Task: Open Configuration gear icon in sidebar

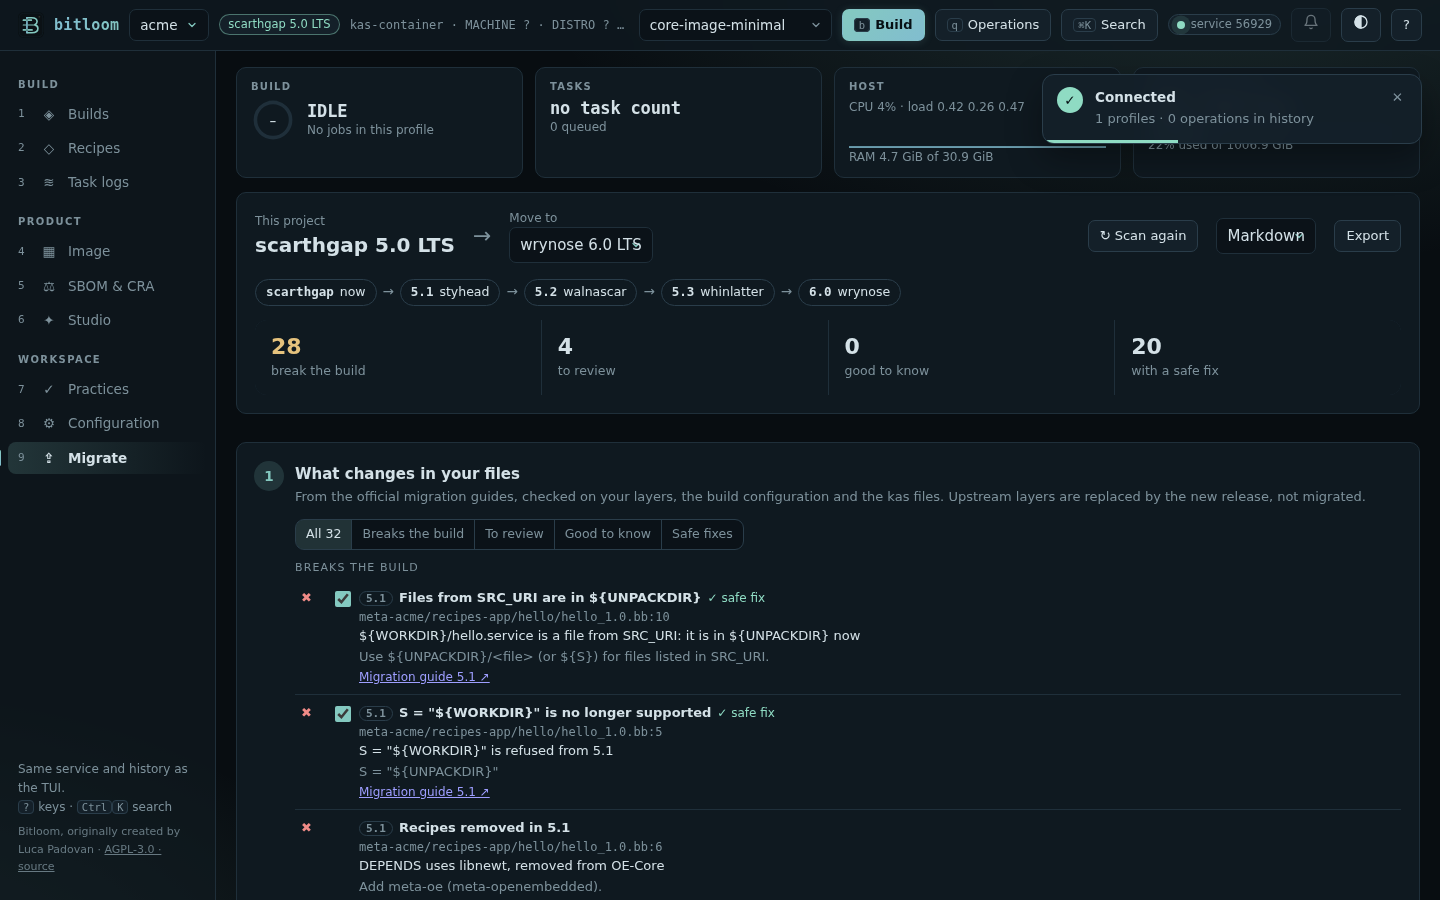Action: click(x=49, y=423)
